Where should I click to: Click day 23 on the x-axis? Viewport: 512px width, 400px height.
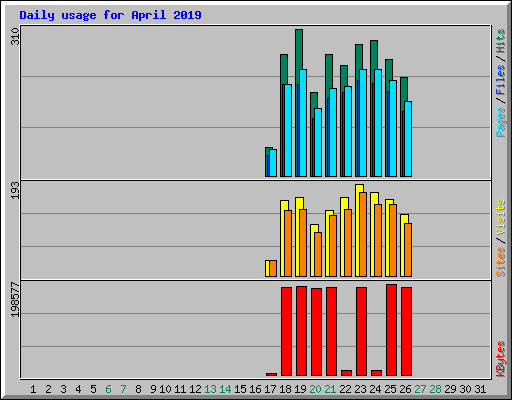[360, 389]
